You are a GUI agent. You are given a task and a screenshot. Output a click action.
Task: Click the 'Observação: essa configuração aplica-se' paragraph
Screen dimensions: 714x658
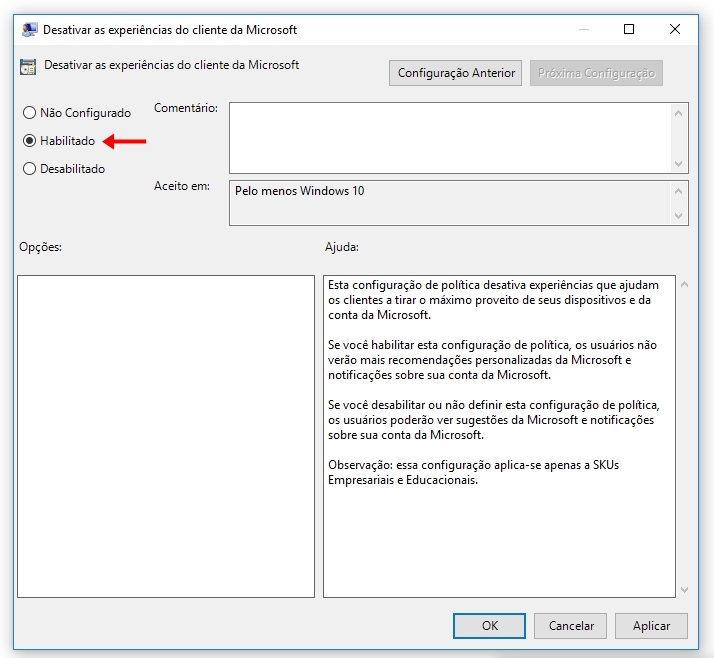coord(474,472)
